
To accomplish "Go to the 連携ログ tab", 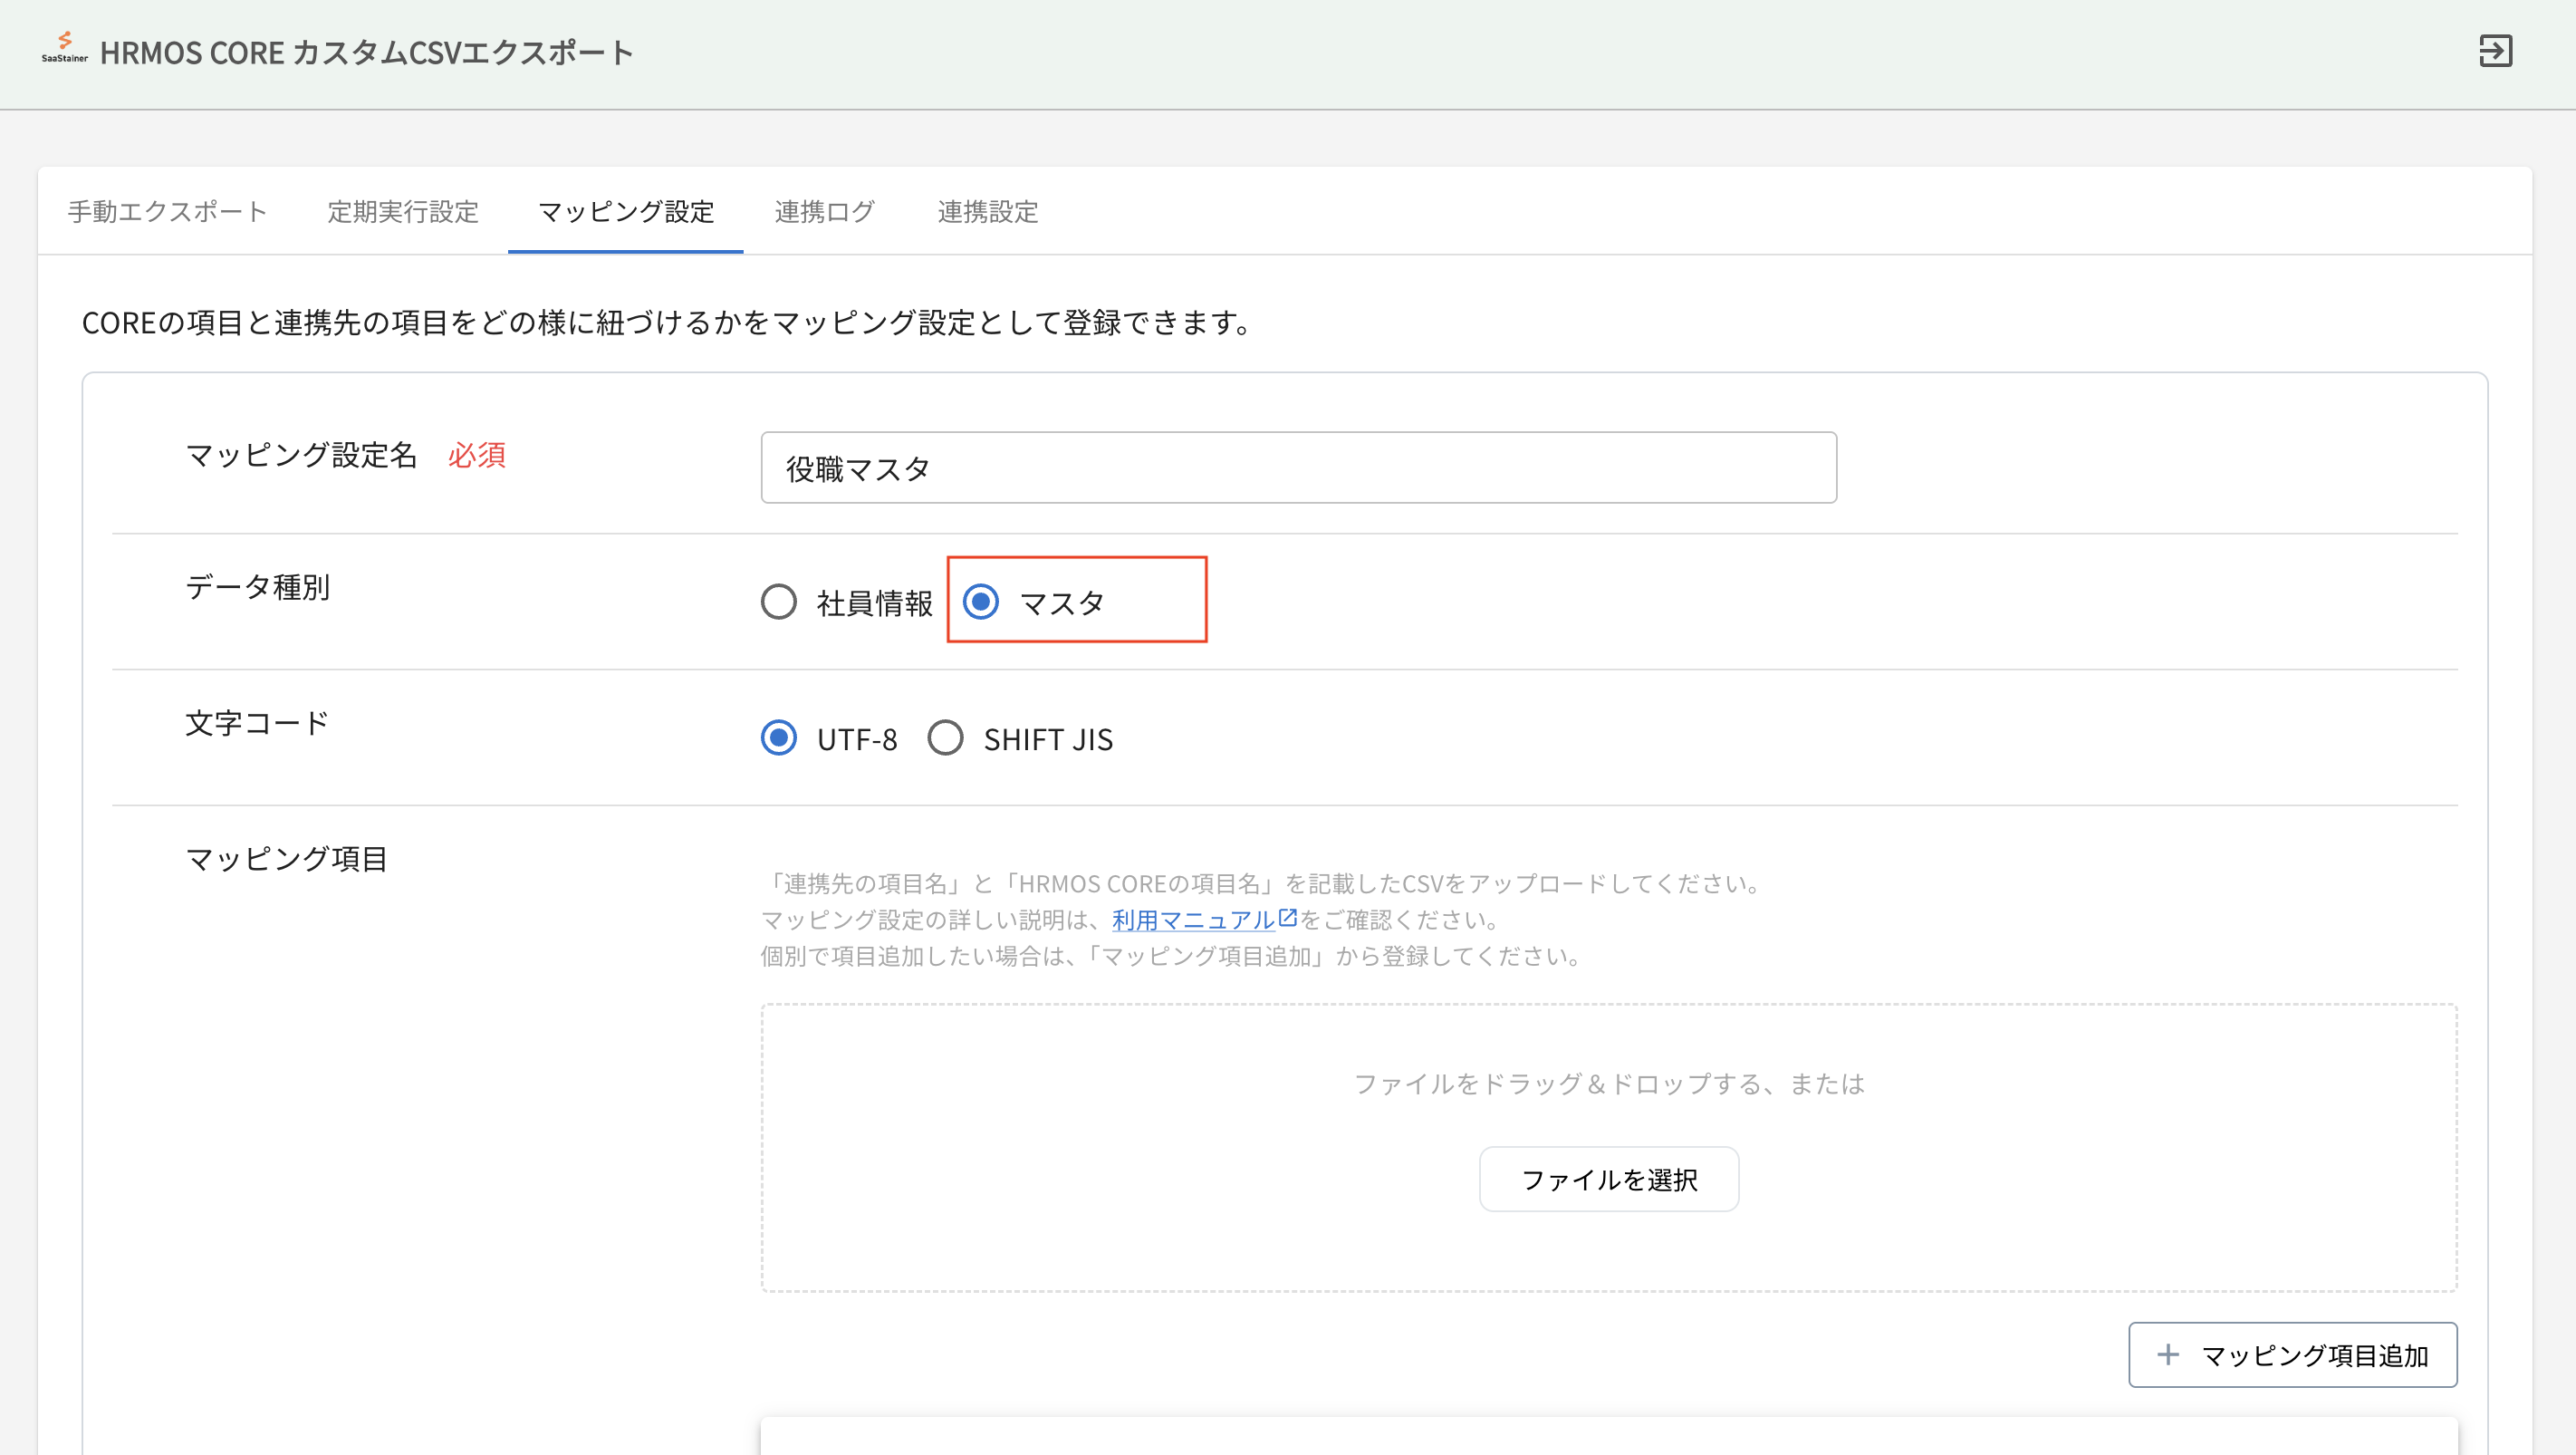I will click(825, 212).
